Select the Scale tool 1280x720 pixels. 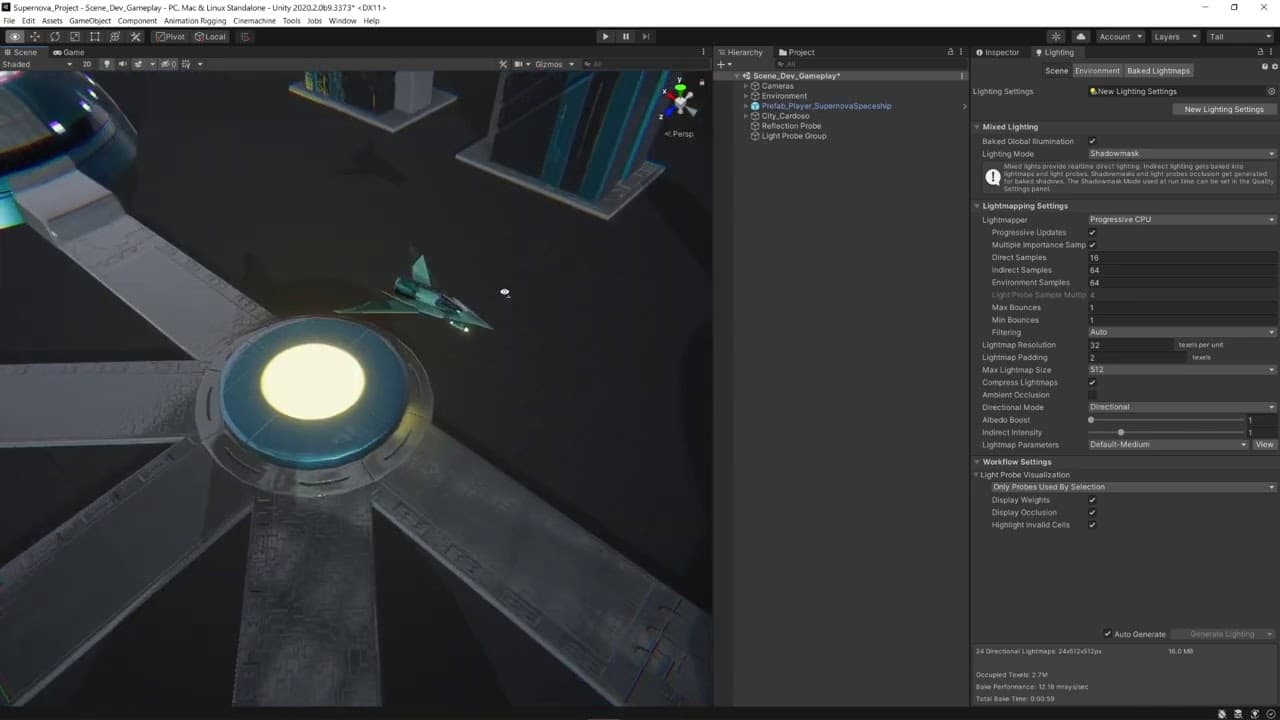[x=75, y=36]
